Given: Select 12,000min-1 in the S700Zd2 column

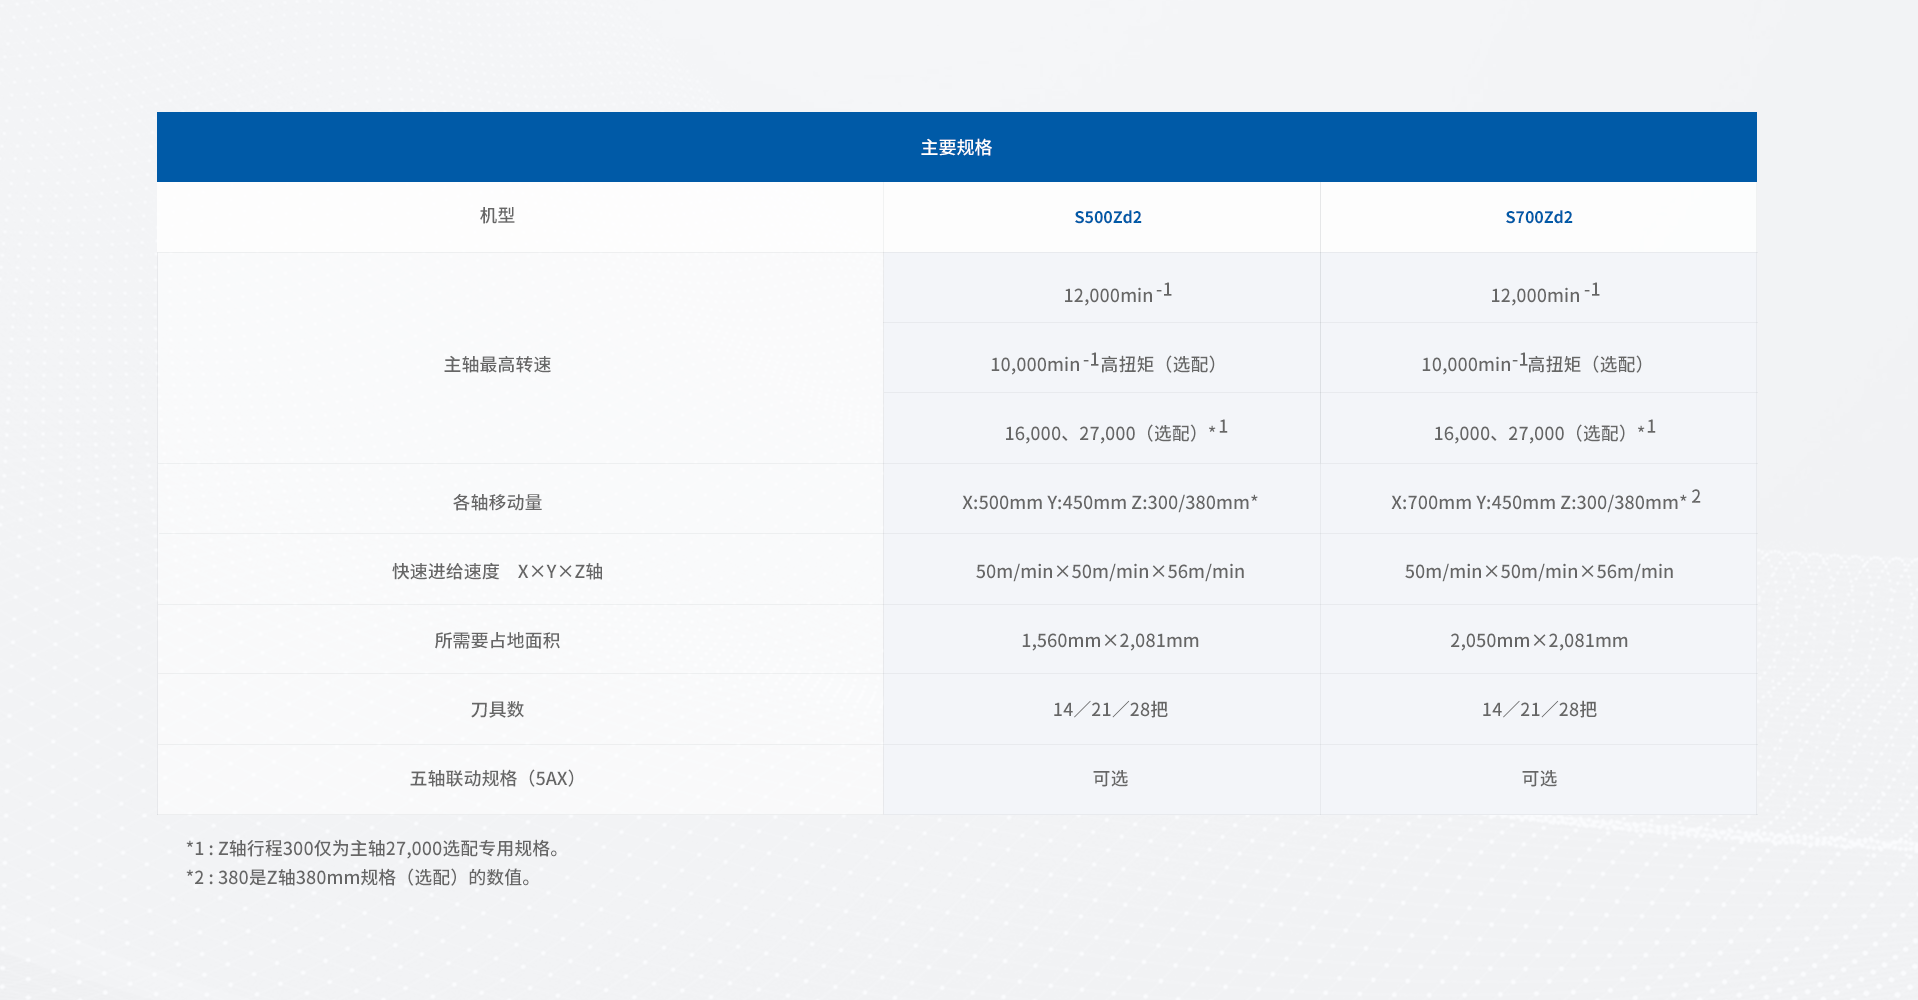Looking at the screenshot, I should coord(1539,288).
